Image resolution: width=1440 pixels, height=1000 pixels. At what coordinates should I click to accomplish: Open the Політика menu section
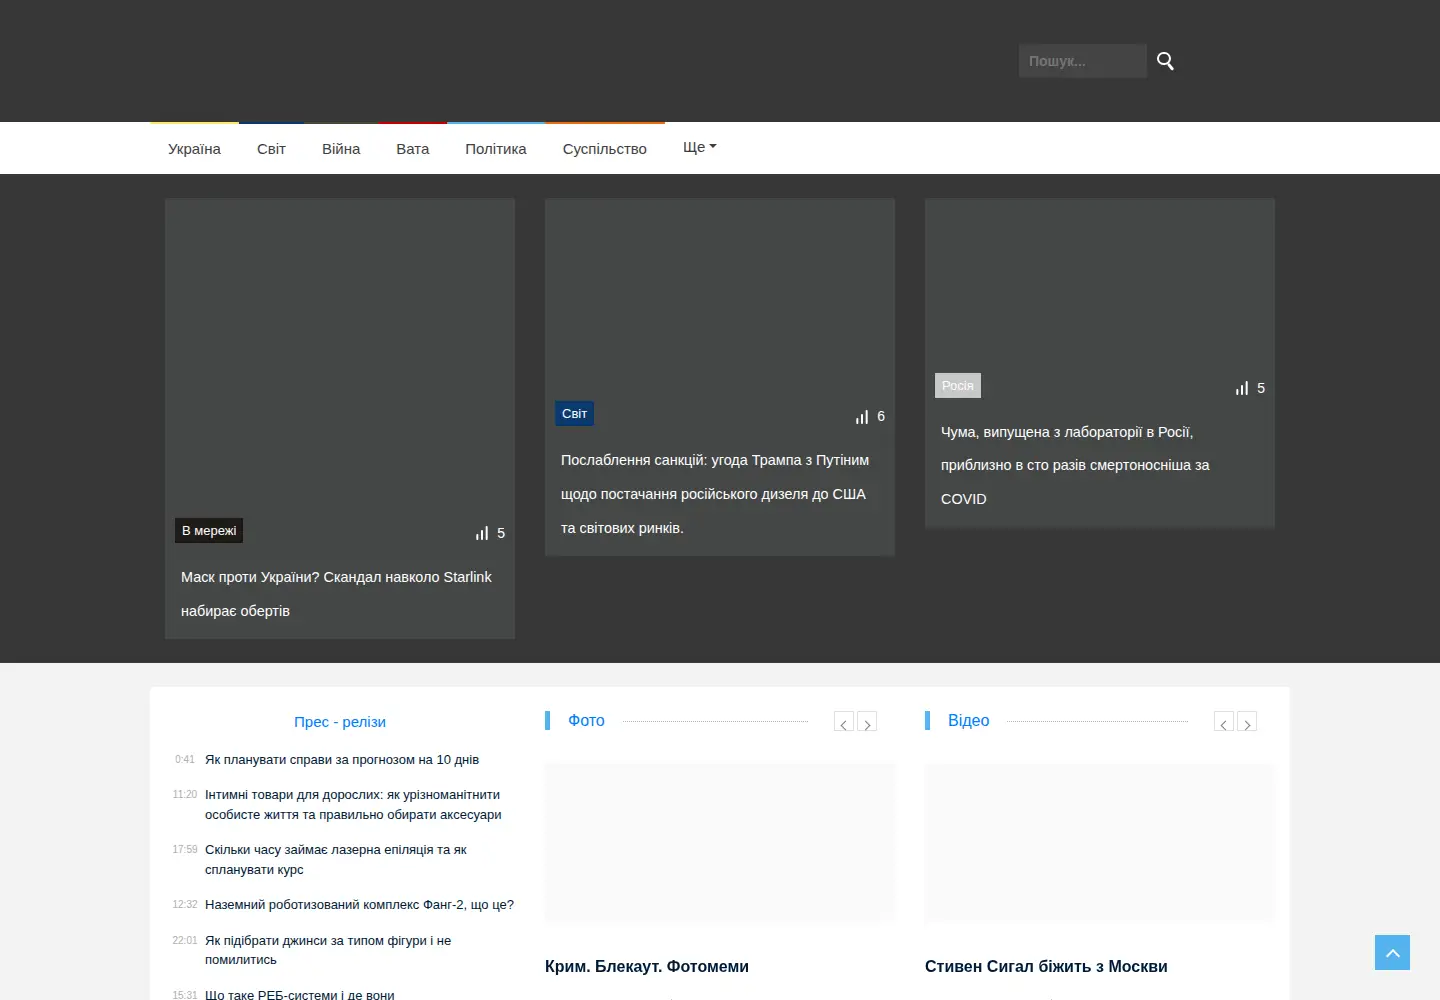(496, 149)
